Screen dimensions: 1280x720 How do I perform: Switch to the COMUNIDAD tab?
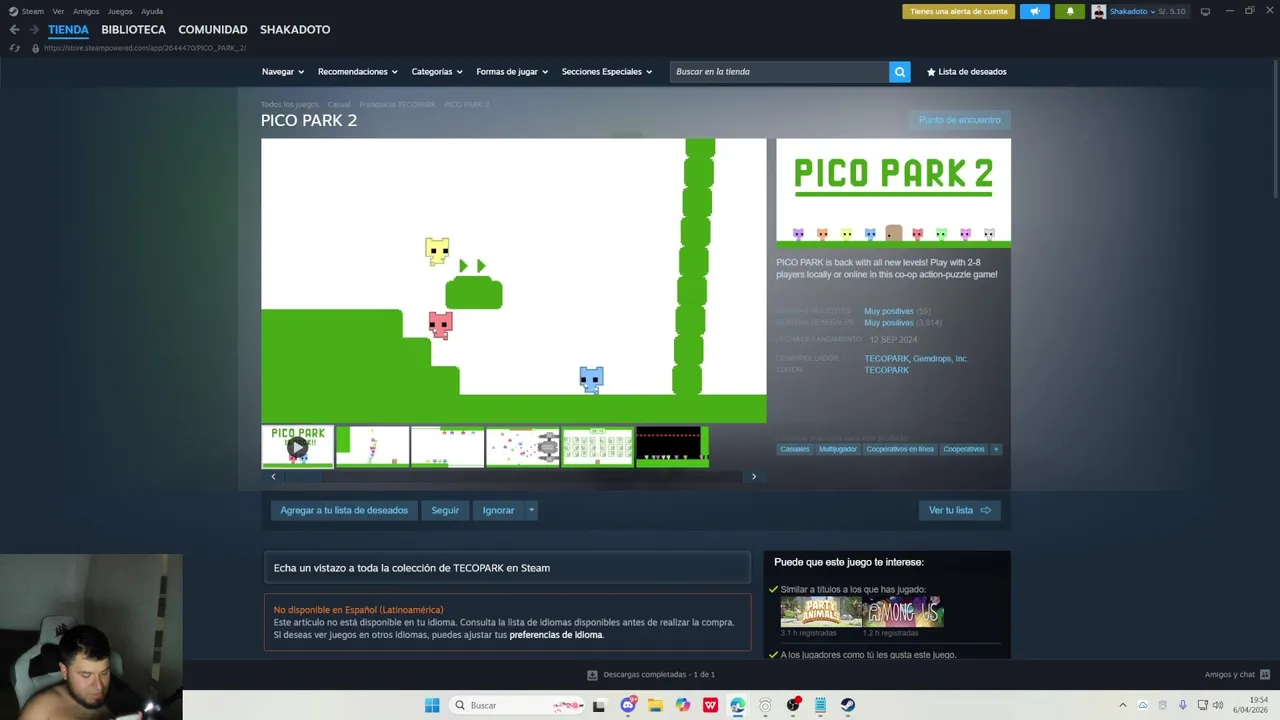213,30
